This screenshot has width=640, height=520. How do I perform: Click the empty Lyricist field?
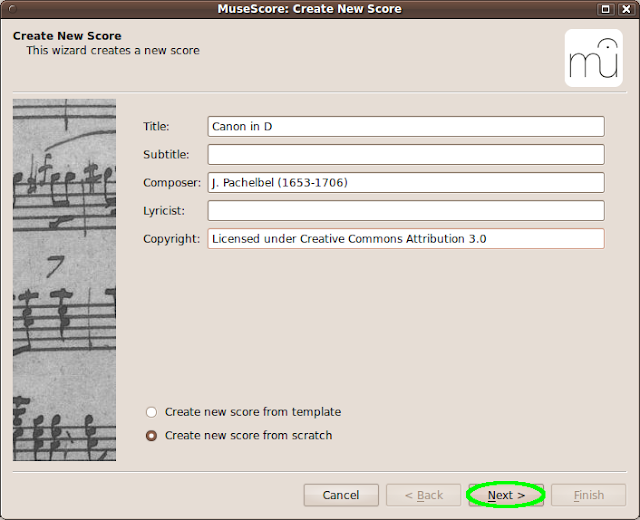(406, 211)
